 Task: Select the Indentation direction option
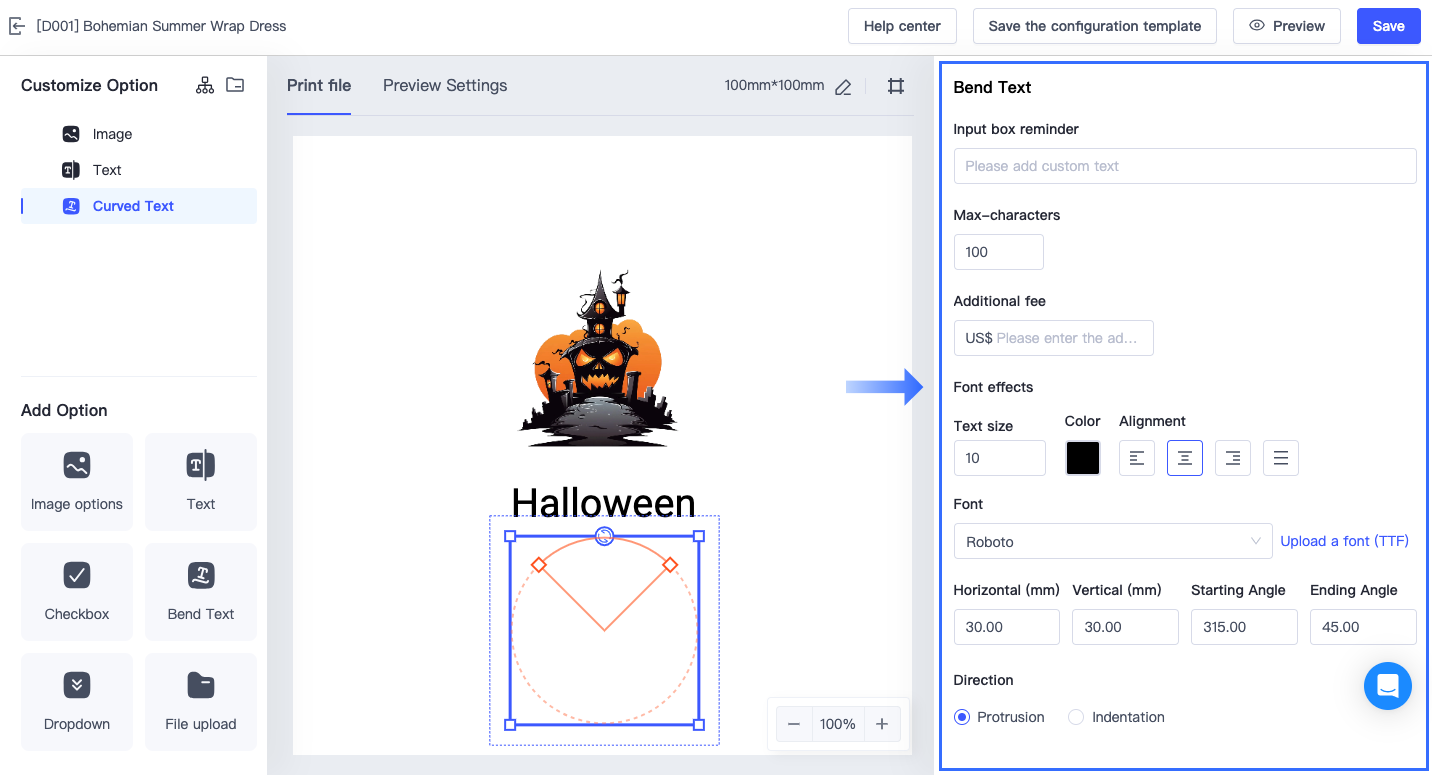point(1075,717)
